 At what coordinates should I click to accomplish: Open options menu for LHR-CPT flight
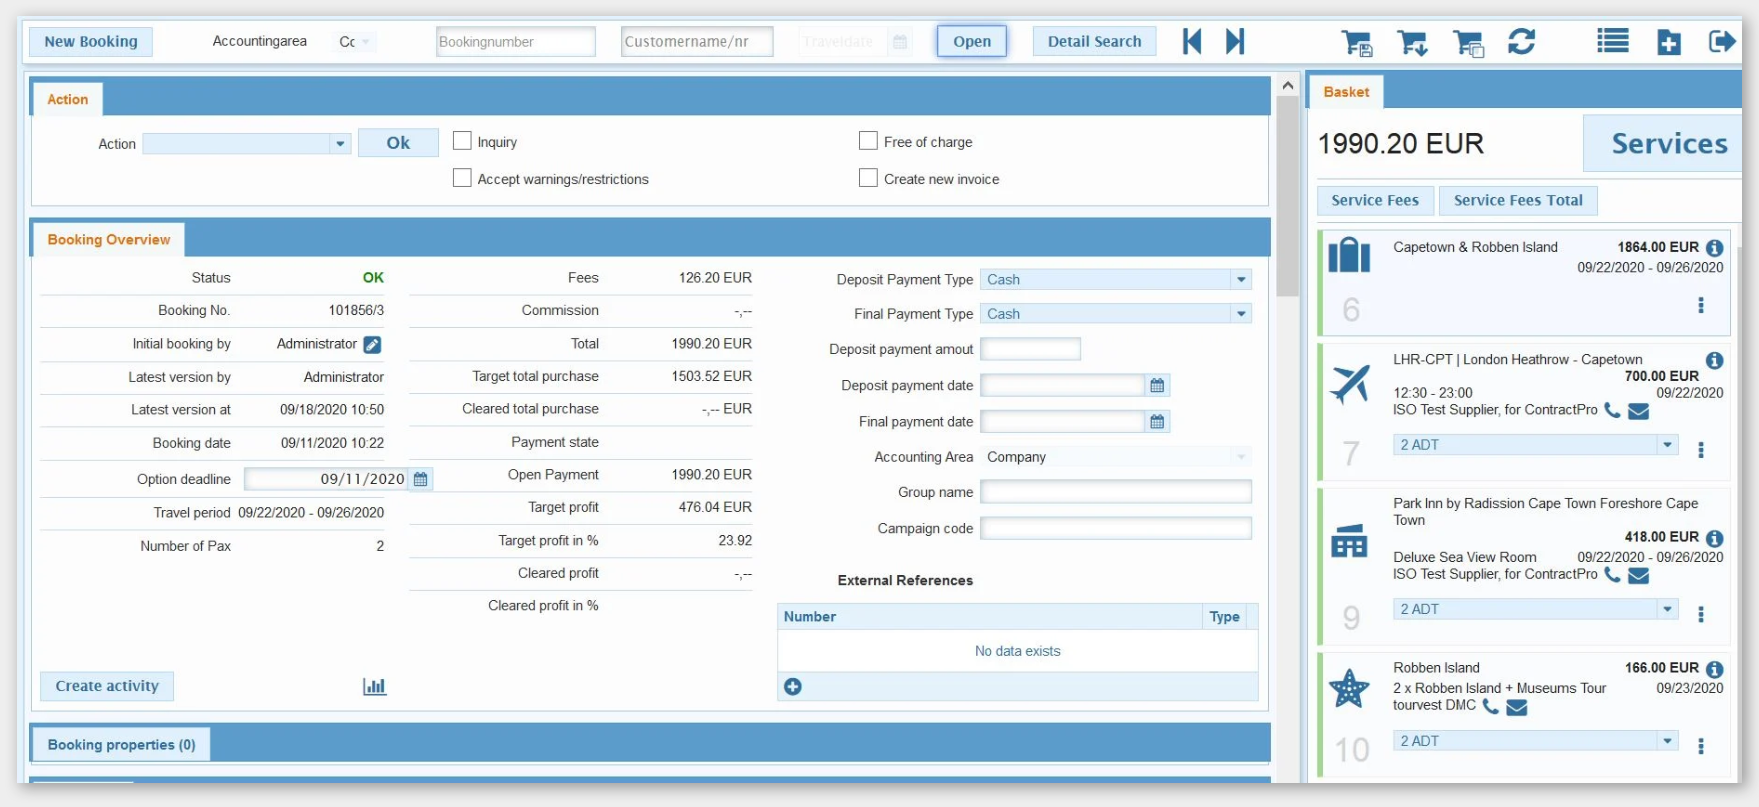point(1700,450)
